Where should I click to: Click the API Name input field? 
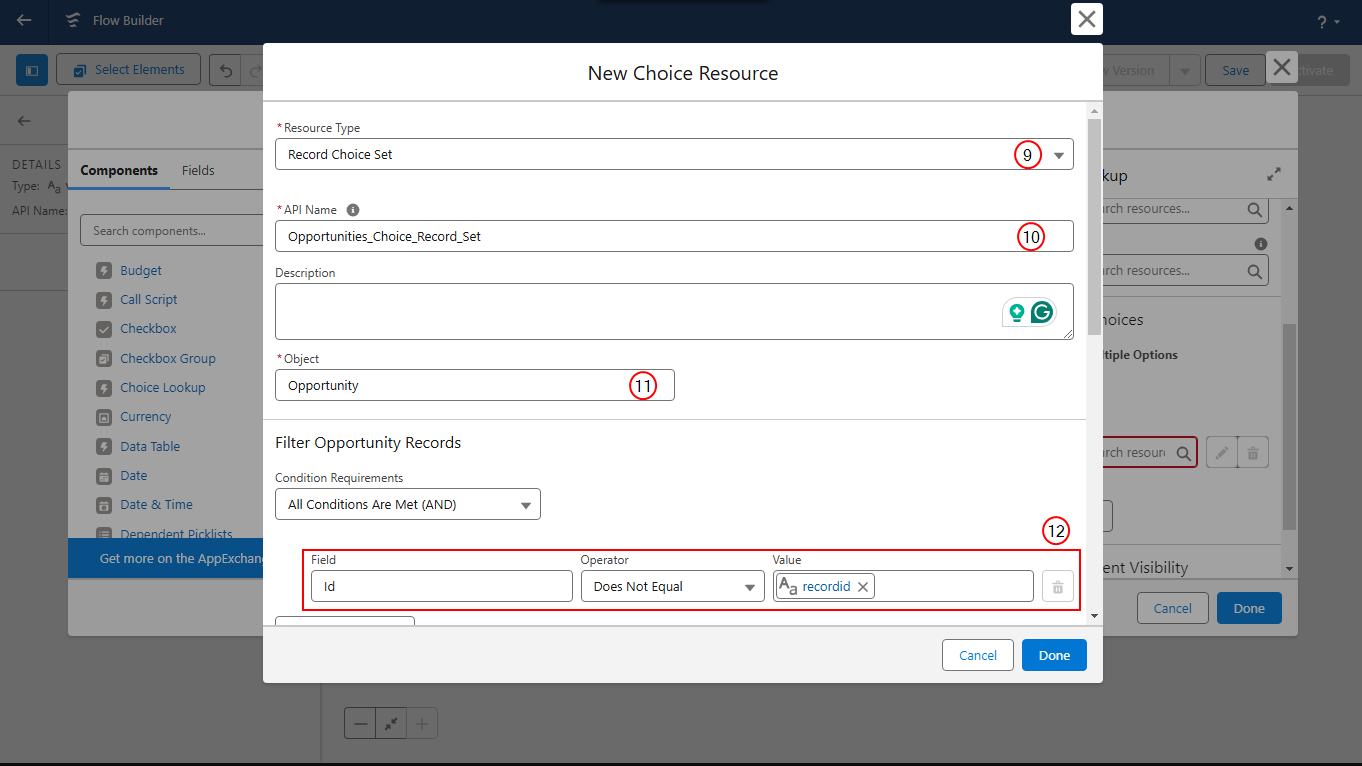pos(674,236)
